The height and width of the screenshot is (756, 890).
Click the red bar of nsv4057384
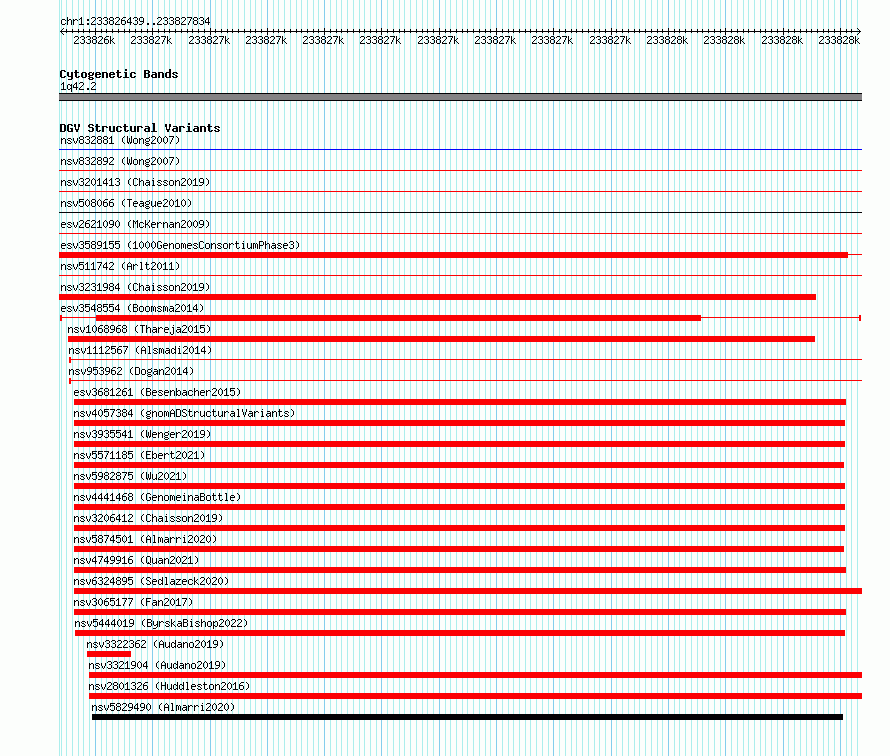coord(459,423)
